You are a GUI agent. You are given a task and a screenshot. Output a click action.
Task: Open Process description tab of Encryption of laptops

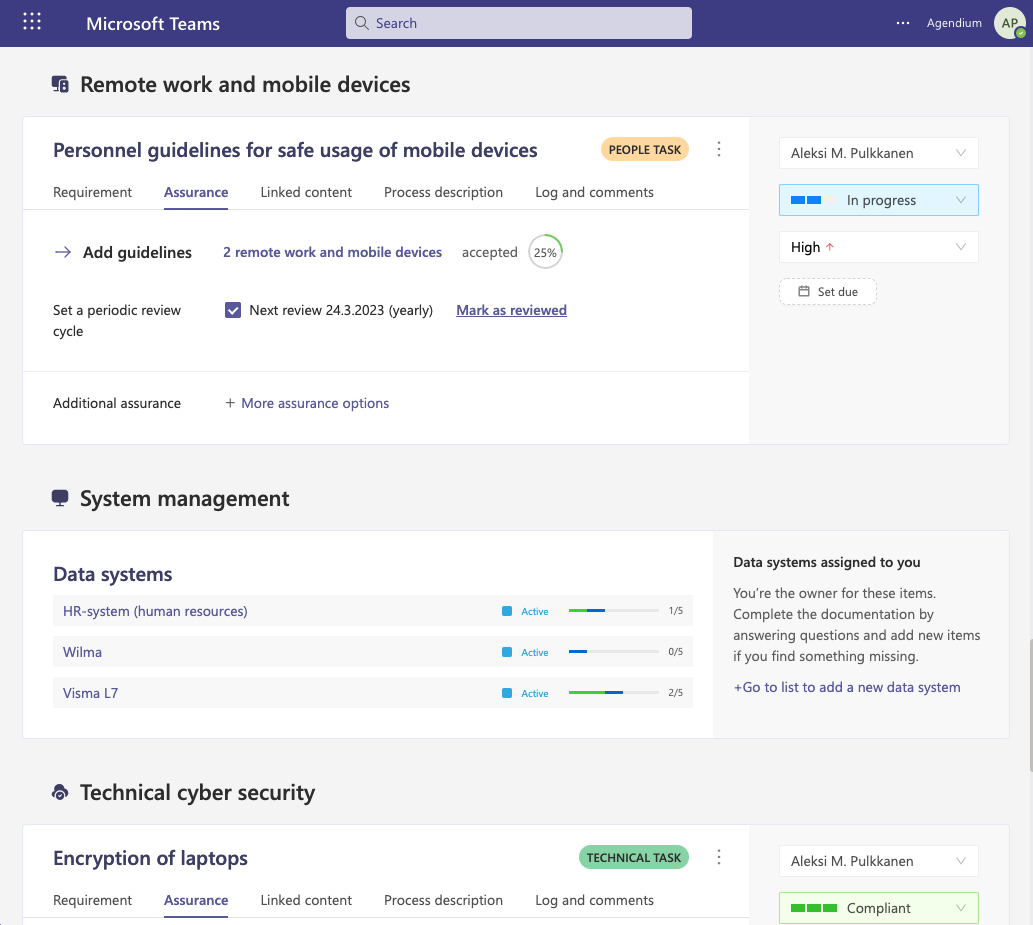[x=443, y=900]
